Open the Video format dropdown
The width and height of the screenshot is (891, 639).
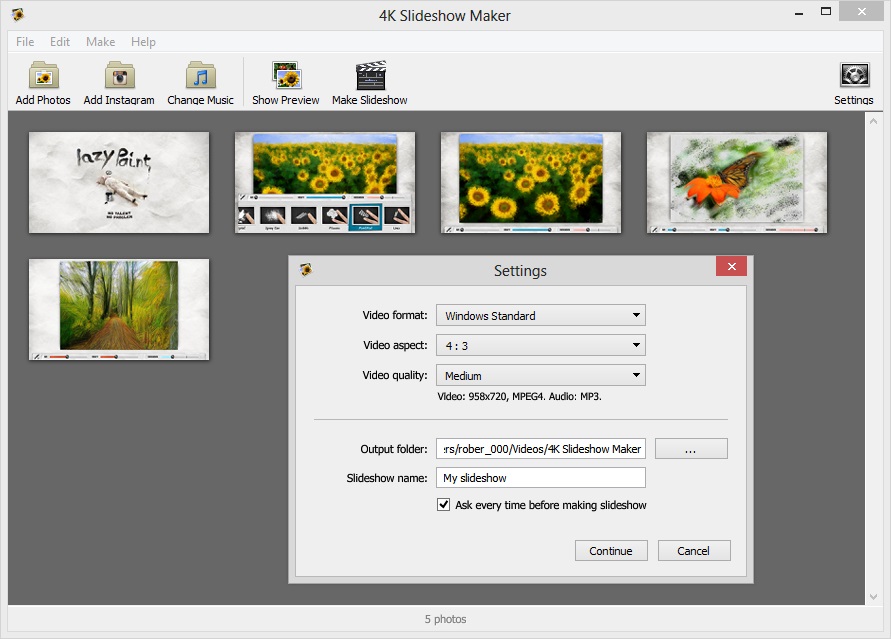click(x=637, y=315)
